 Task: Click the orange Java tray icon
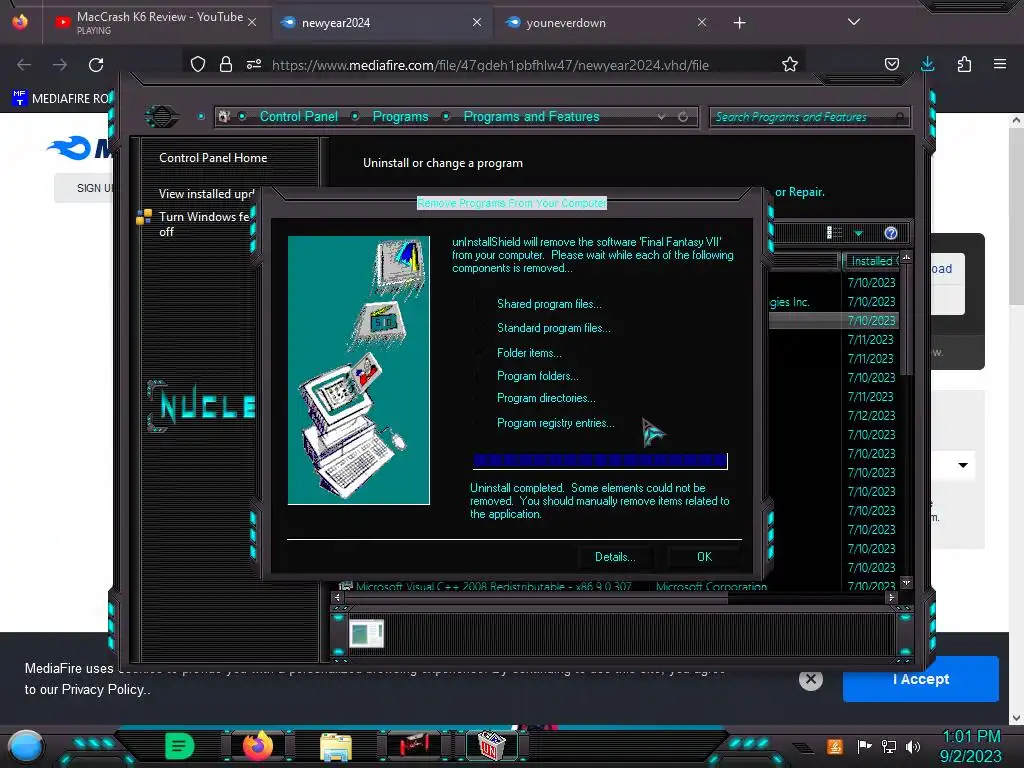point(834,746)
